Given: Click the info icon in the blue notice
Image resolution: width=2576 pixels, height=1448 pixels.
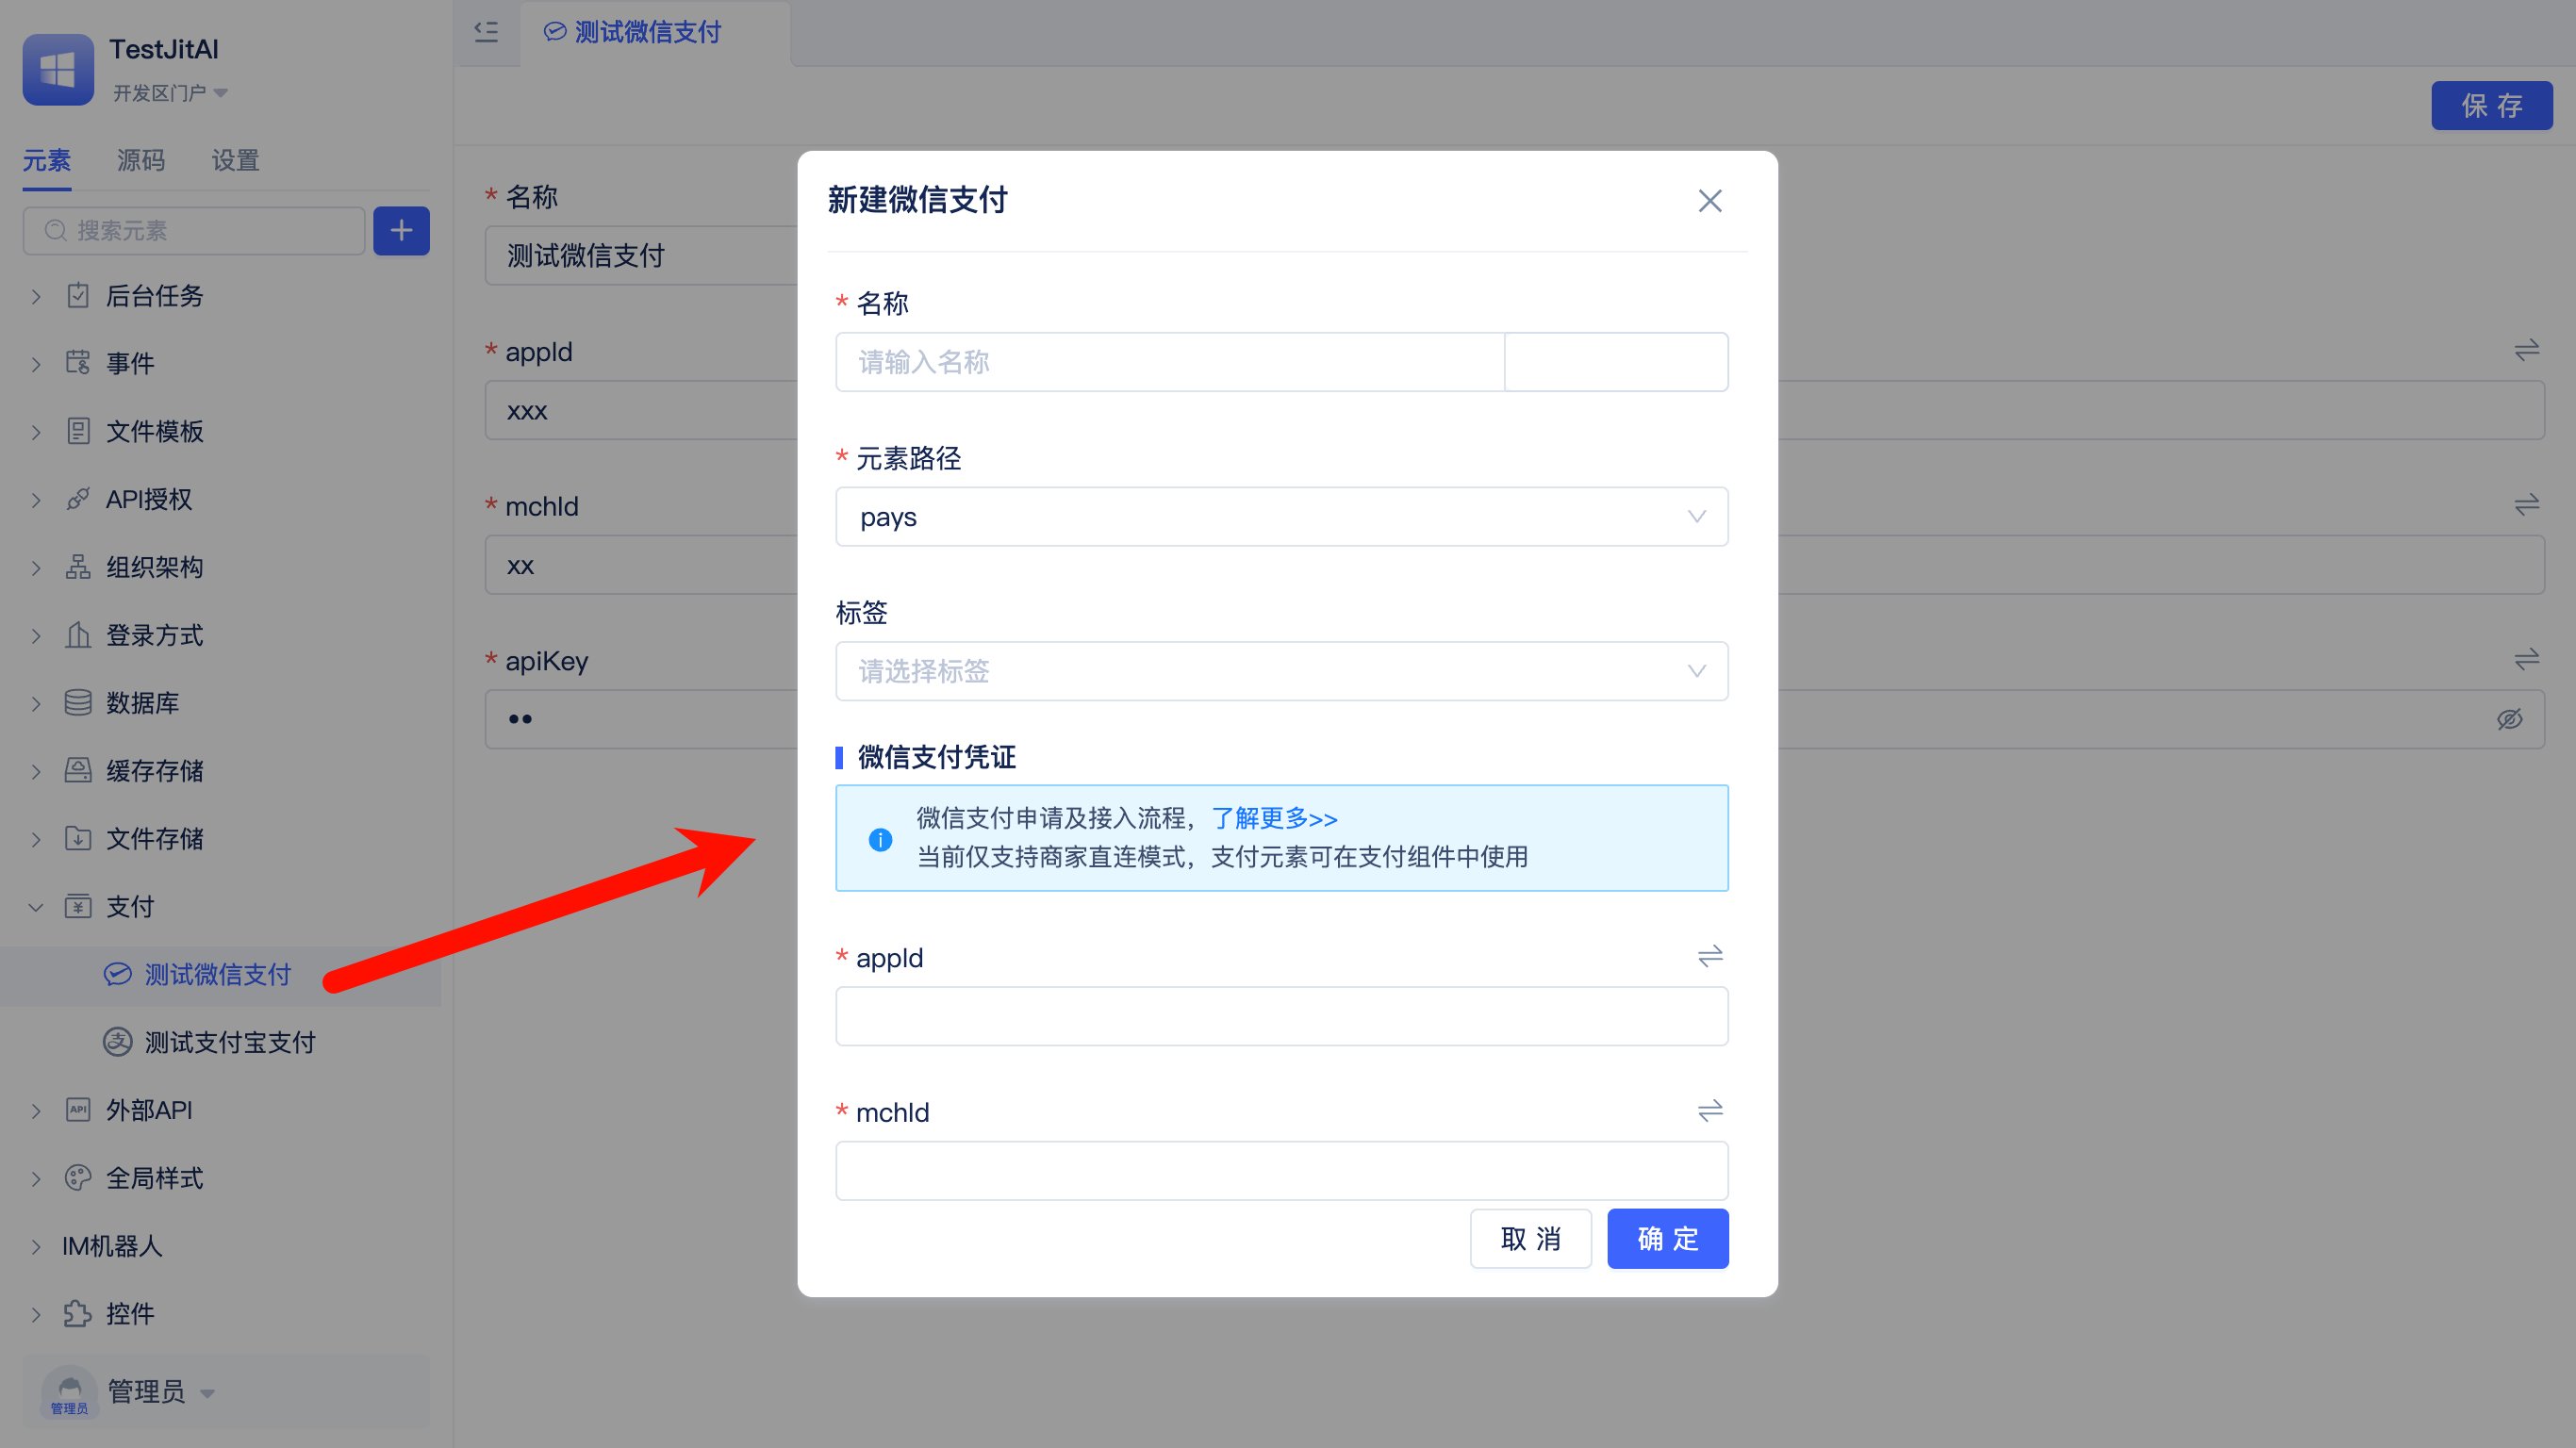Looking at the screenshot, I should point(880,839).
